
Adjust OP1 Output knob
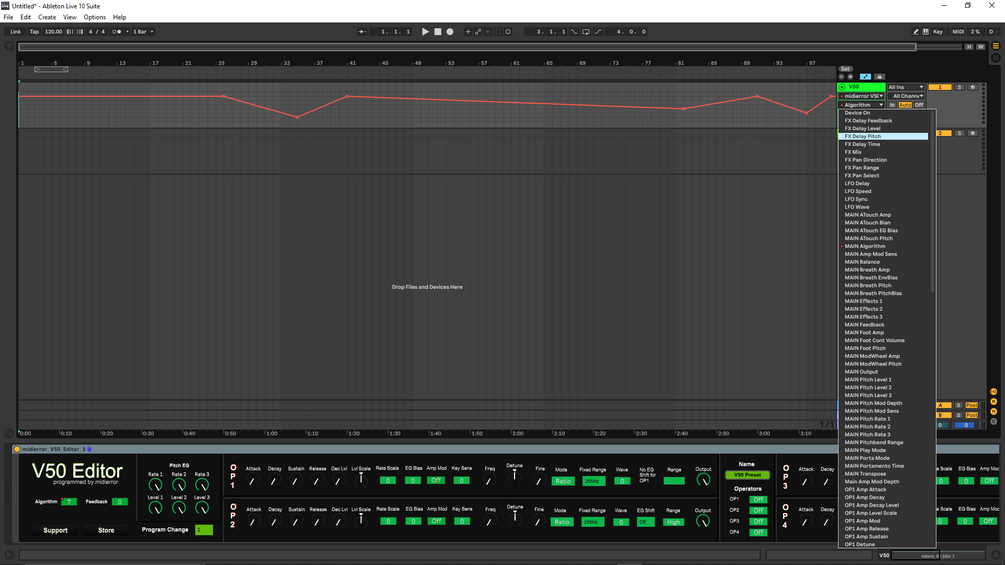[x=703, y=480]
